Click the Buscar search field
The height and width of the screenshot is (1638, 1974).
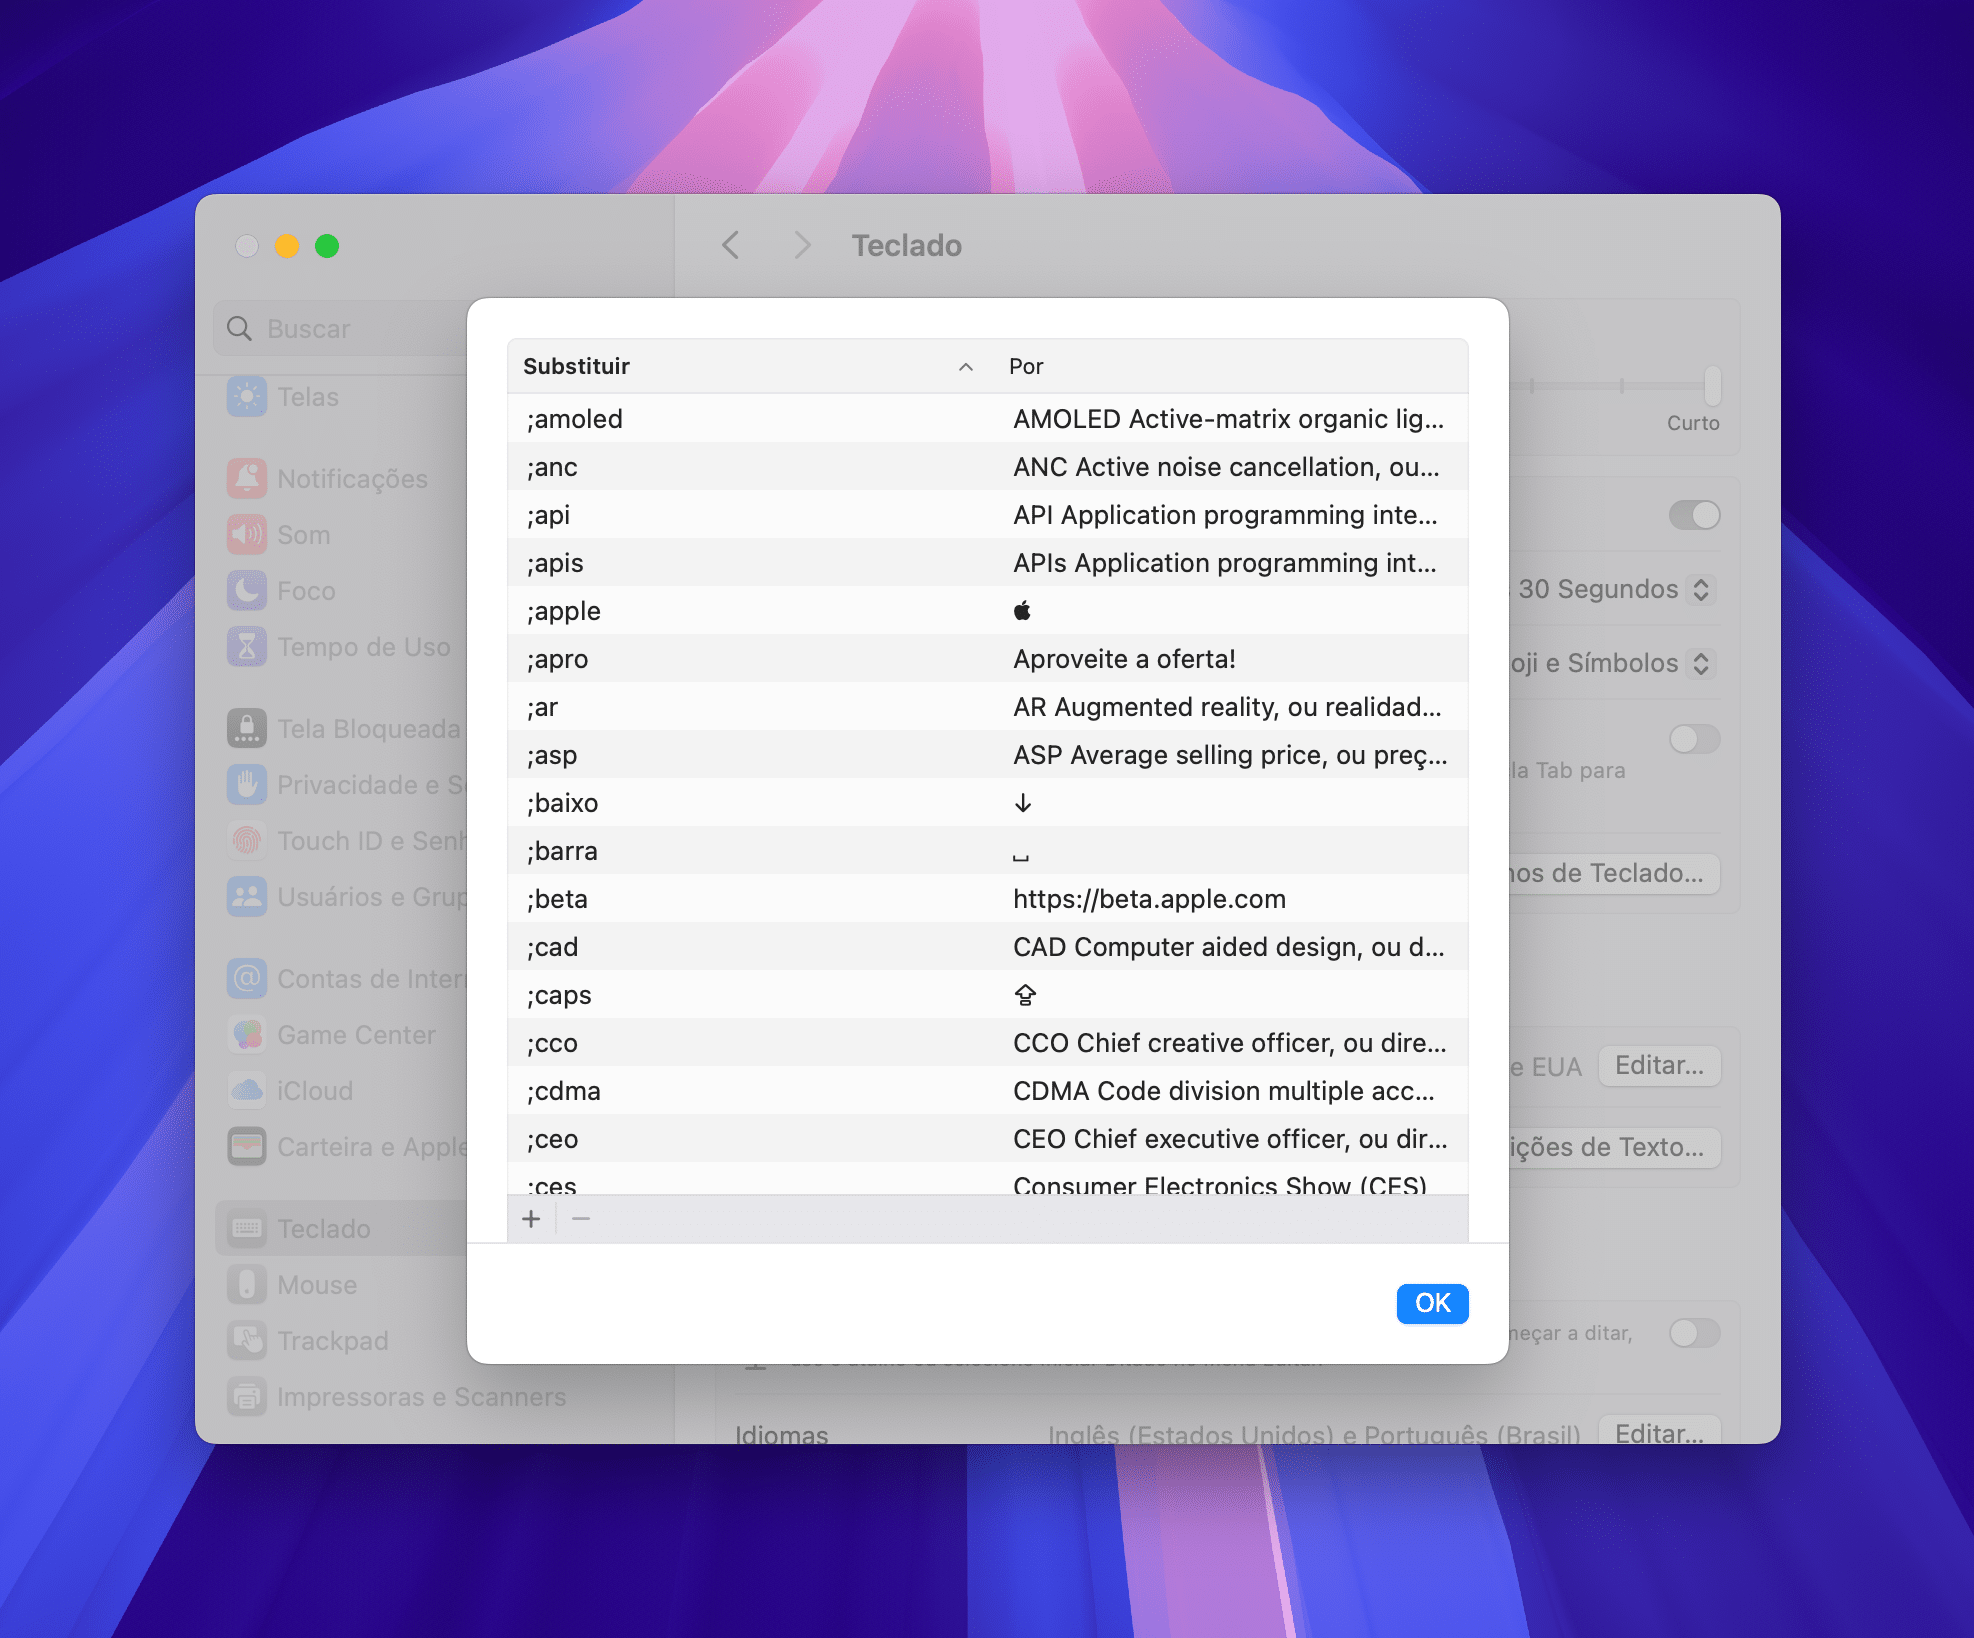tap(341, 328)
